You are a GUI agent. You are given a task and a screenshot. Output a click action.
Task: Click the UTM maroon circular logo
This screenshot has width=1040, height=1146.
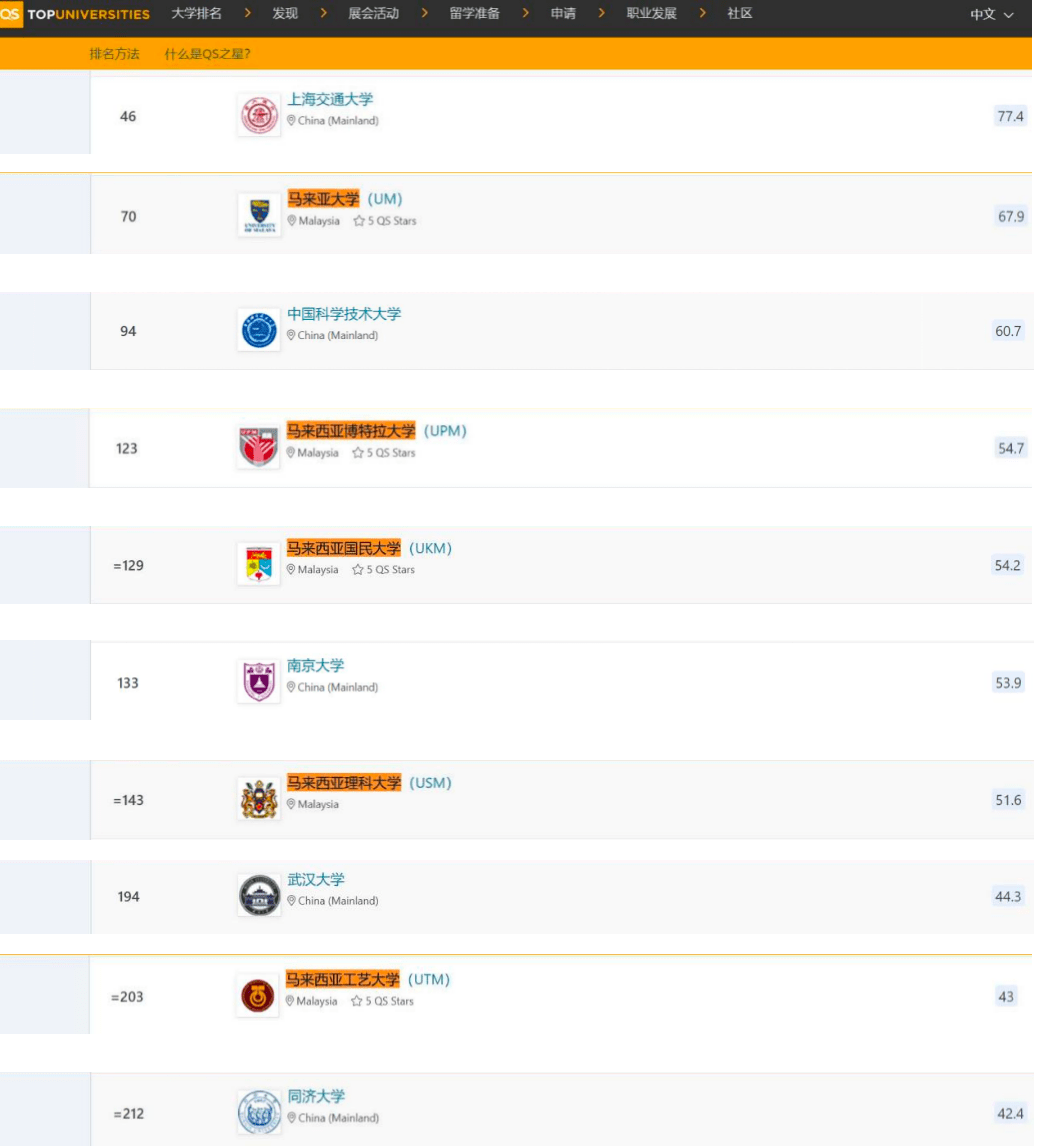[259, 995]
